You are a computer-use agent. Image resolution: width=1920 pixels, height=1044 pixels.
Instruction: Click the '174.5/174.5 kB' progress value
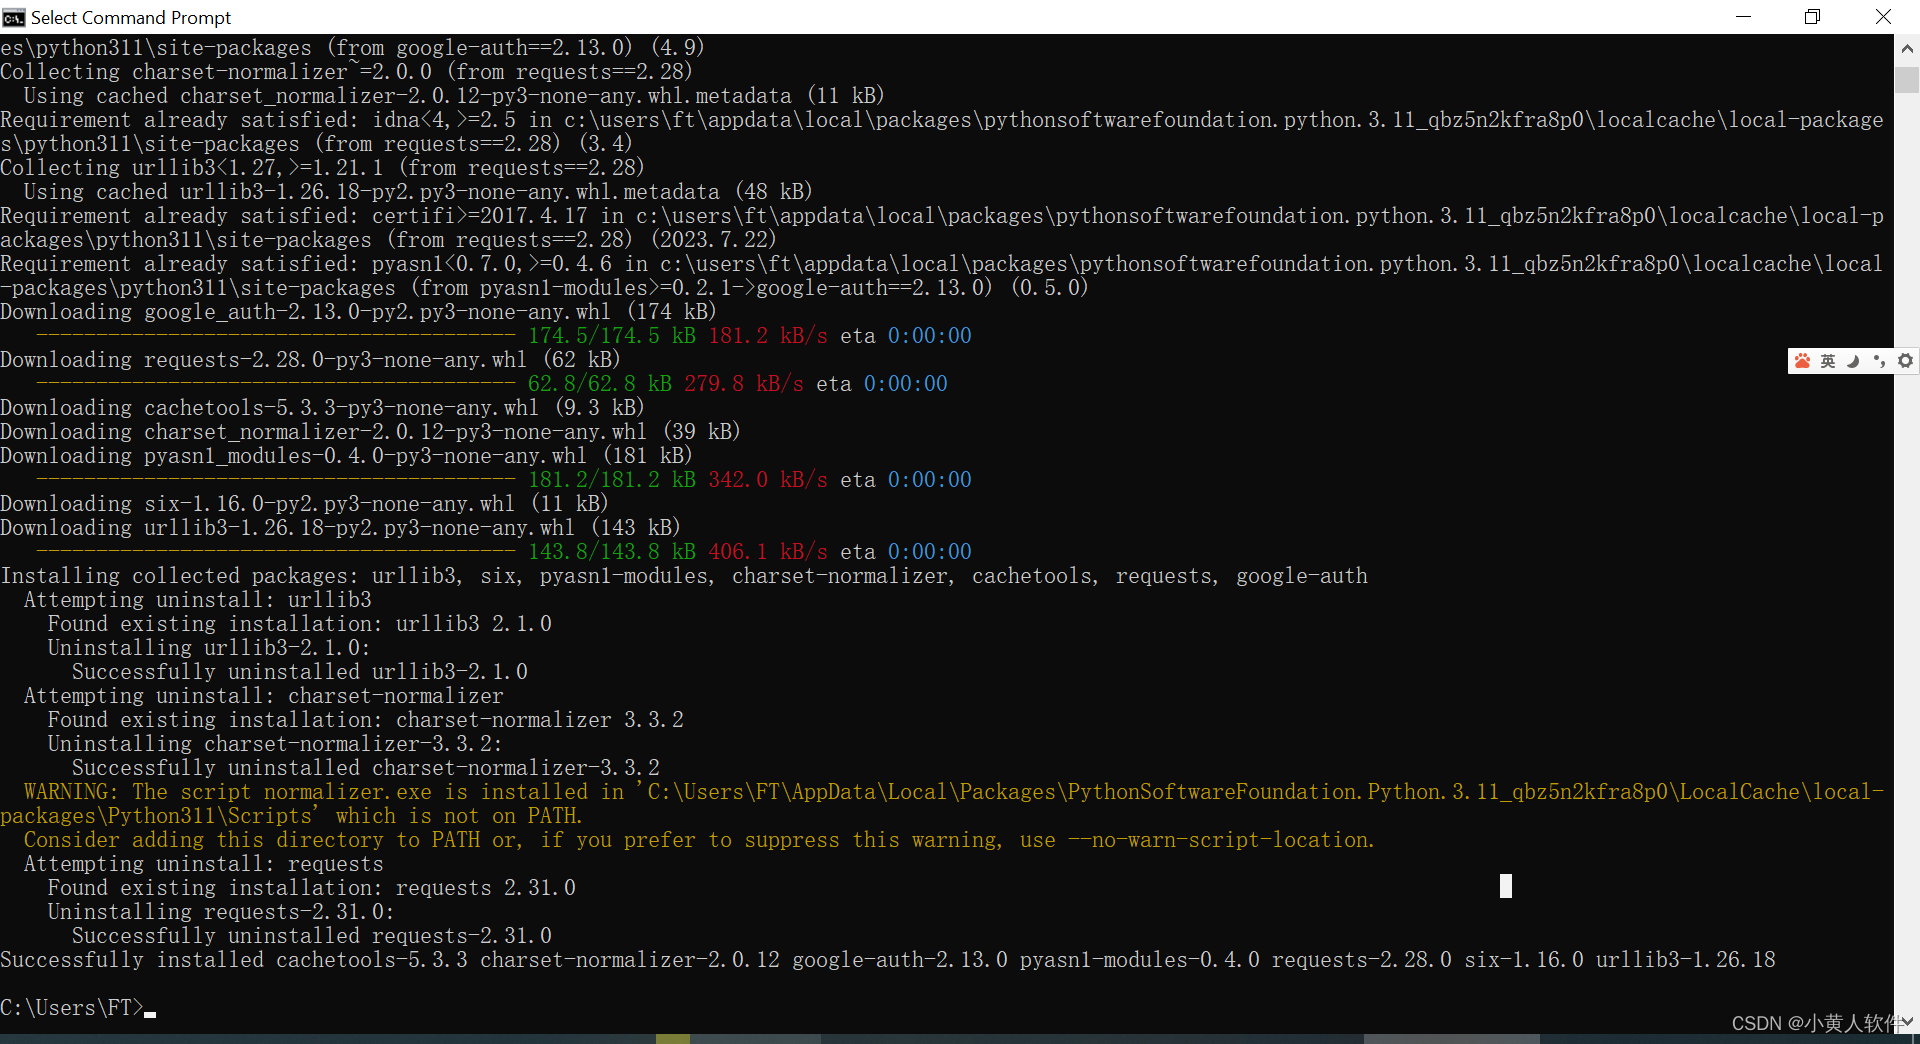coord(612,336)
